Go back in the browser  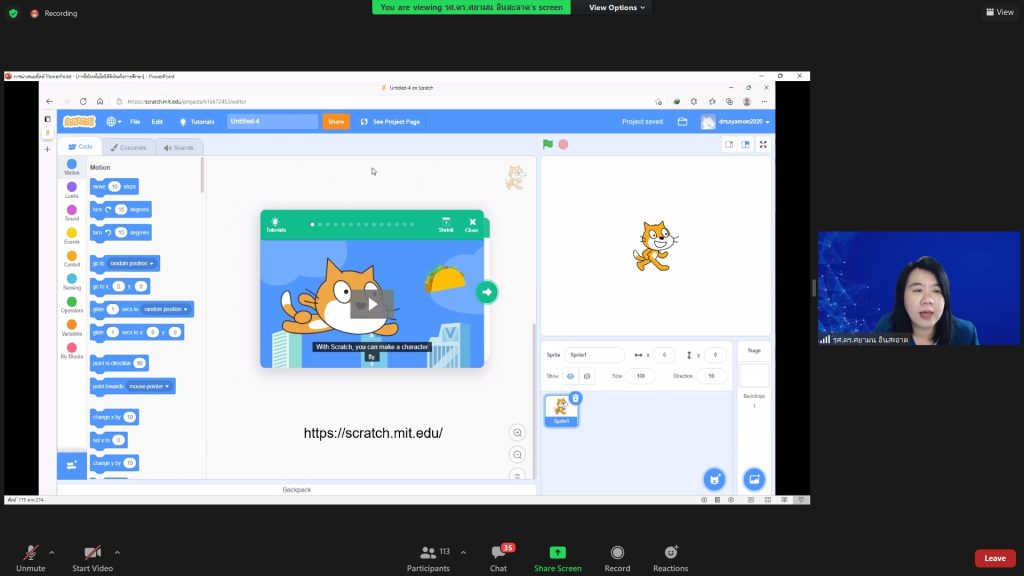(x=50, y=101)
